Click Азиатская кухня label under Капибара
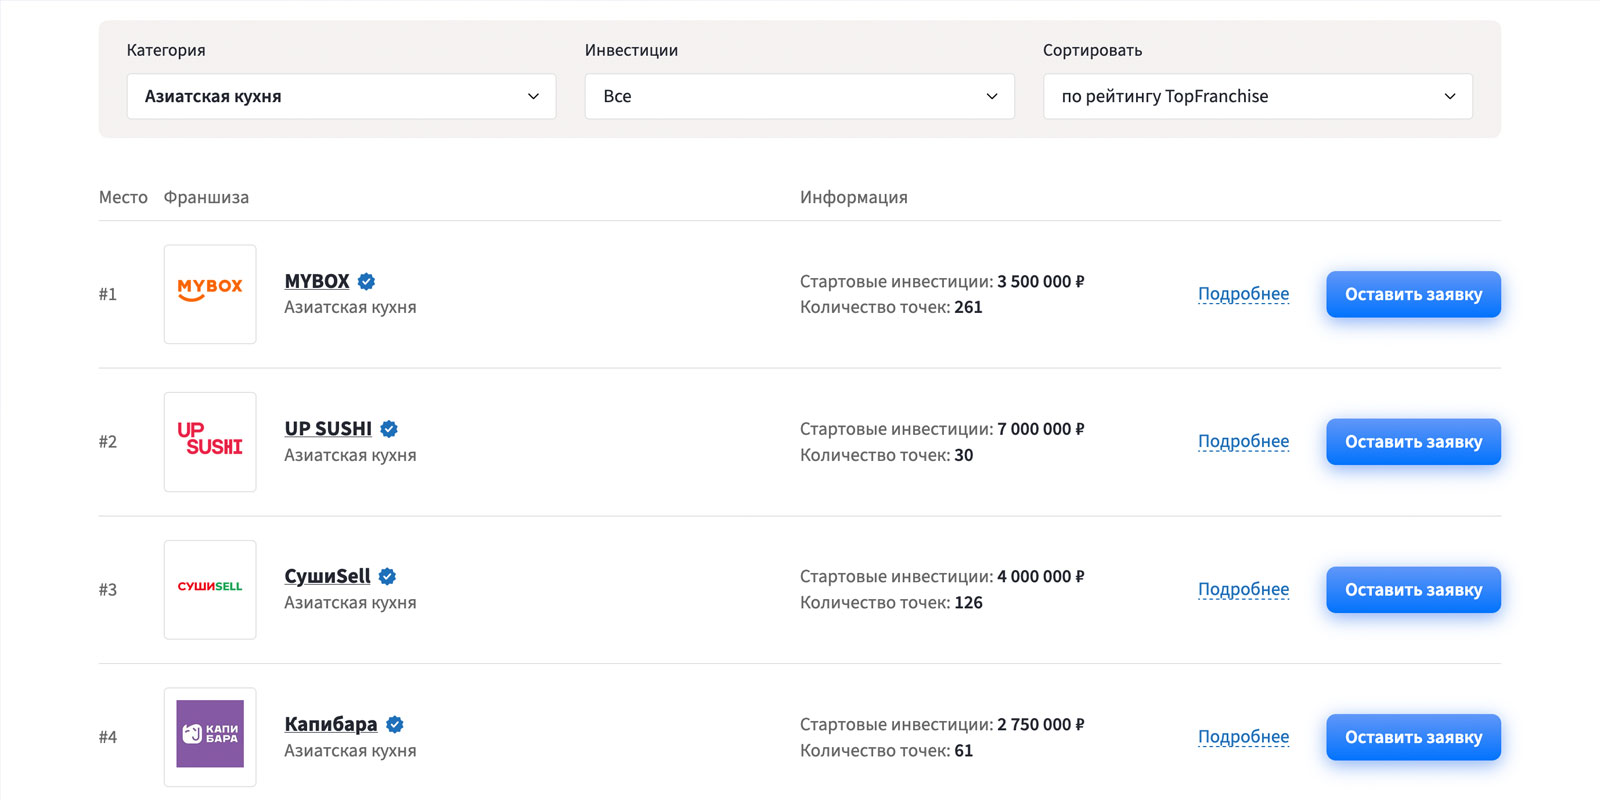Image resolution: width=1600 pixels, height=800 pixels. click(350, 751)
